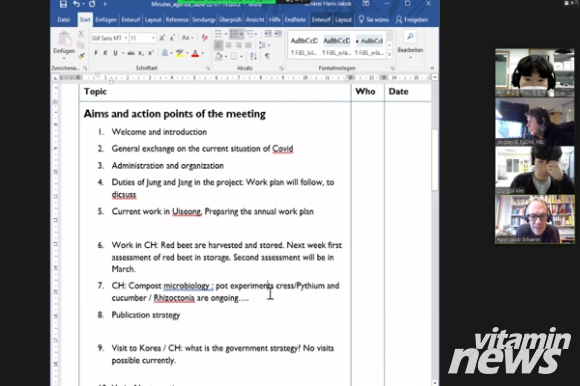This screenshot has height=386, width=580.
Task: Click the 'Welcome and introduction' line
Action: pyautogui.click(x=159, y=132)
